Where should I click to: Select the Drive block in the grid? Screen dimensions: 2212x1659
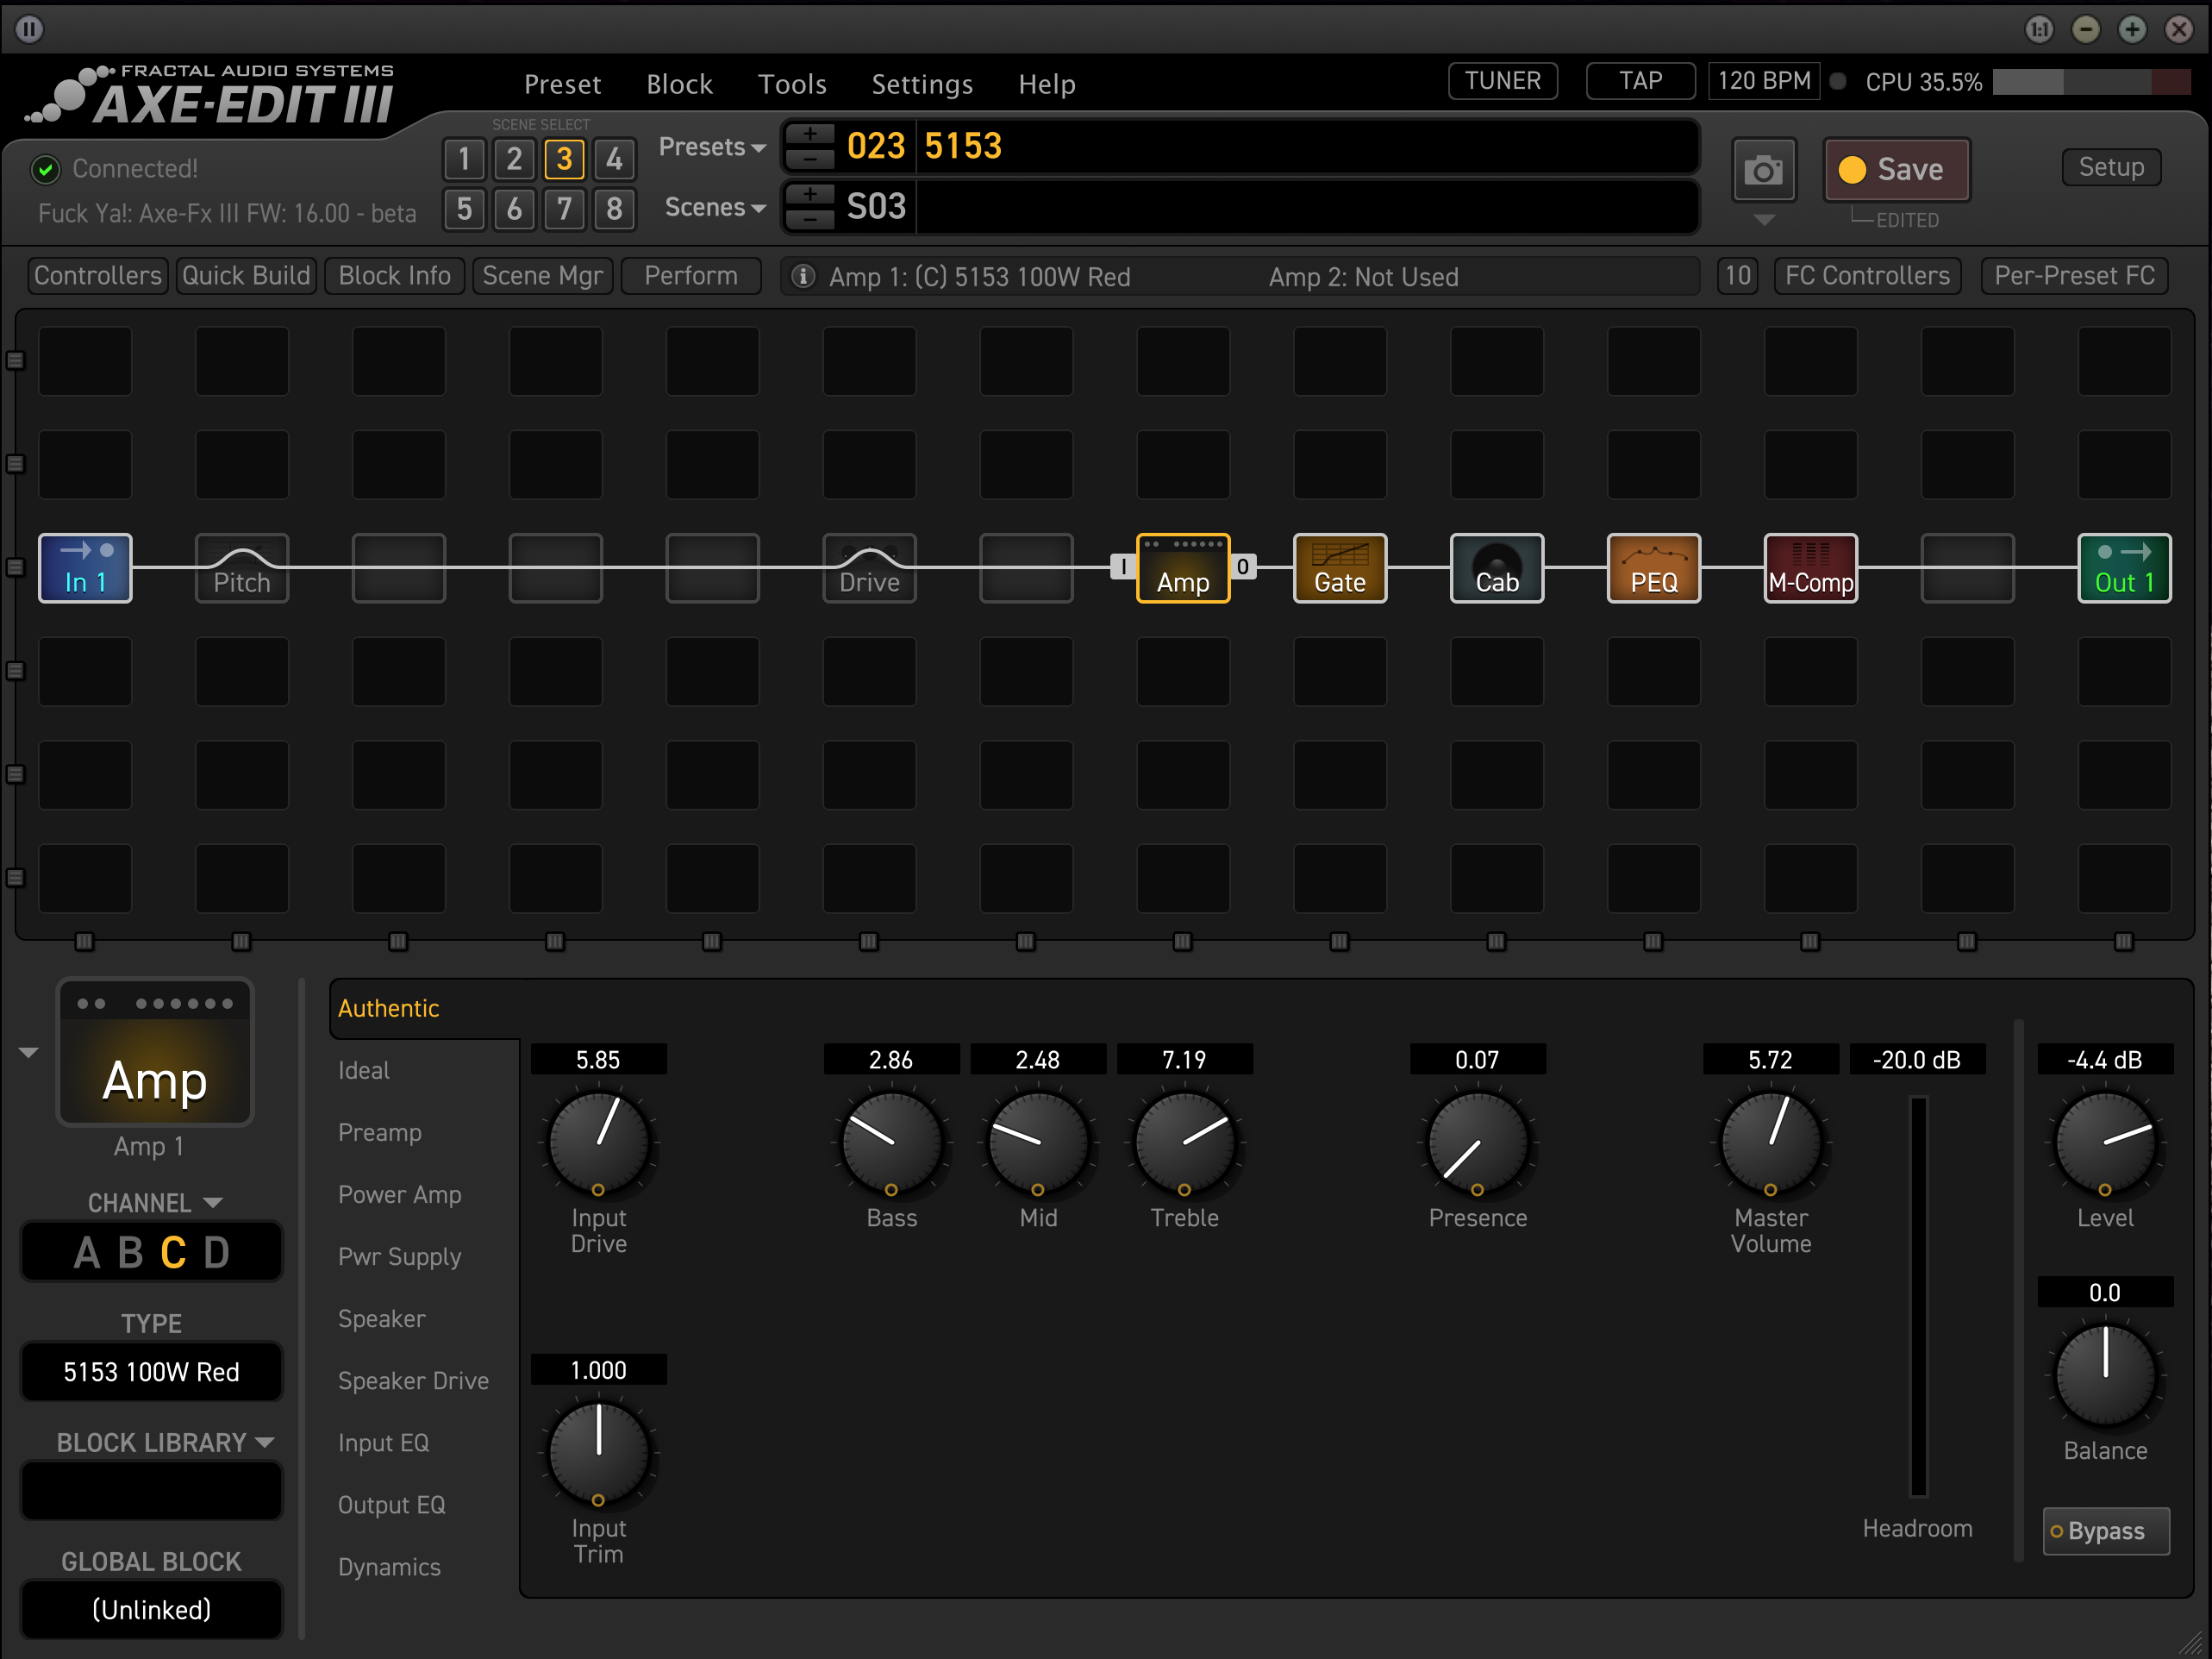(869, 568)
